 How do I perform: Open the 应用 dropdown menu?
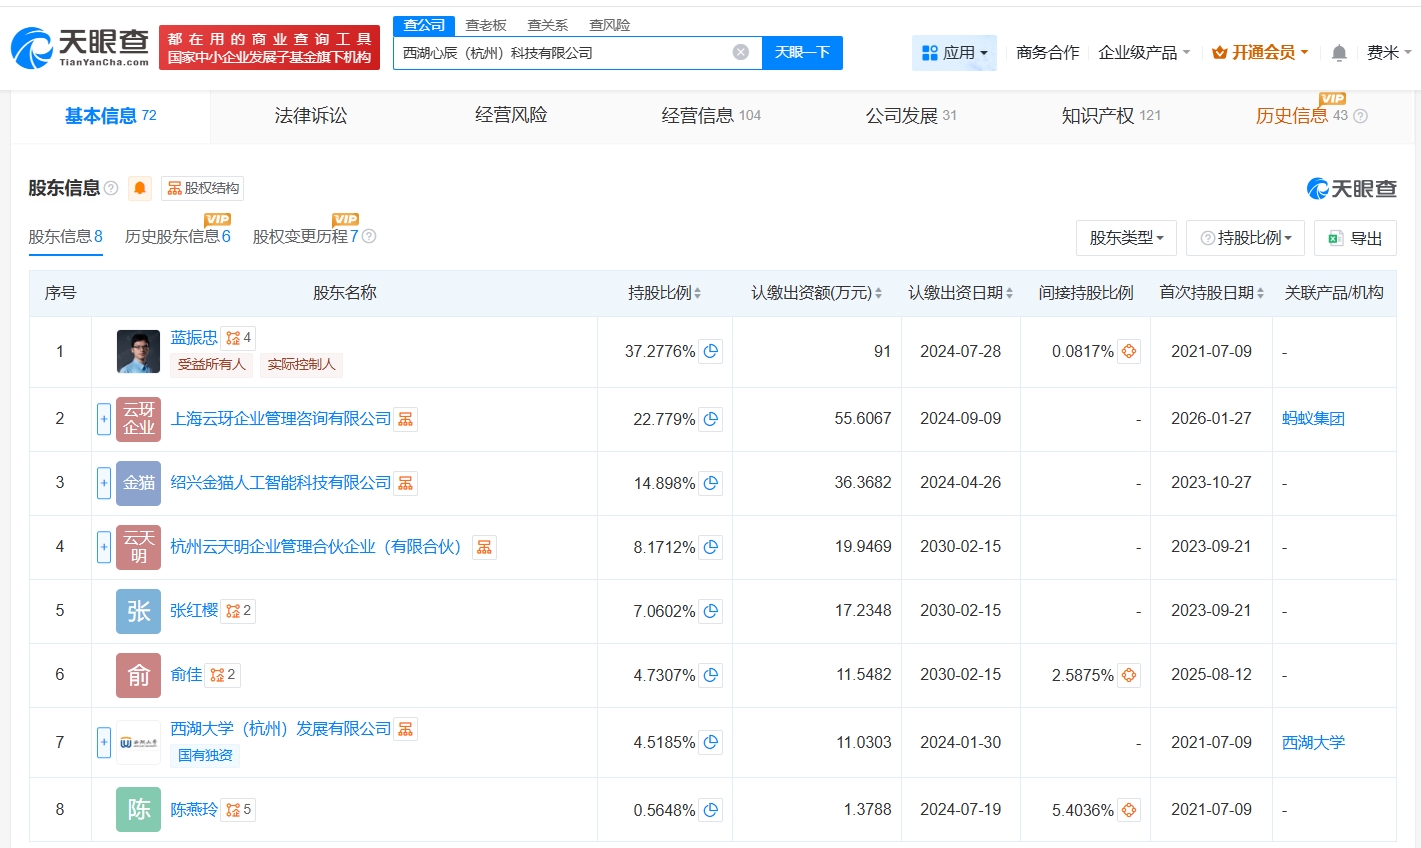954,53
